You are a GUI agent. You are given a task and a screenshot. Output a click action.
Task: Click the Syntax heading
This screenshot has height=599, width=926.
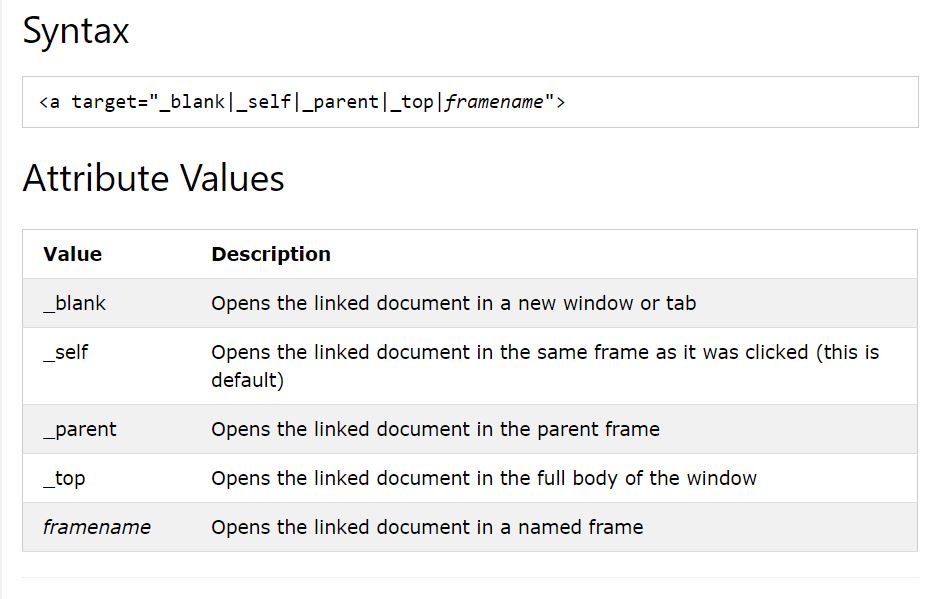coord(76,31)
